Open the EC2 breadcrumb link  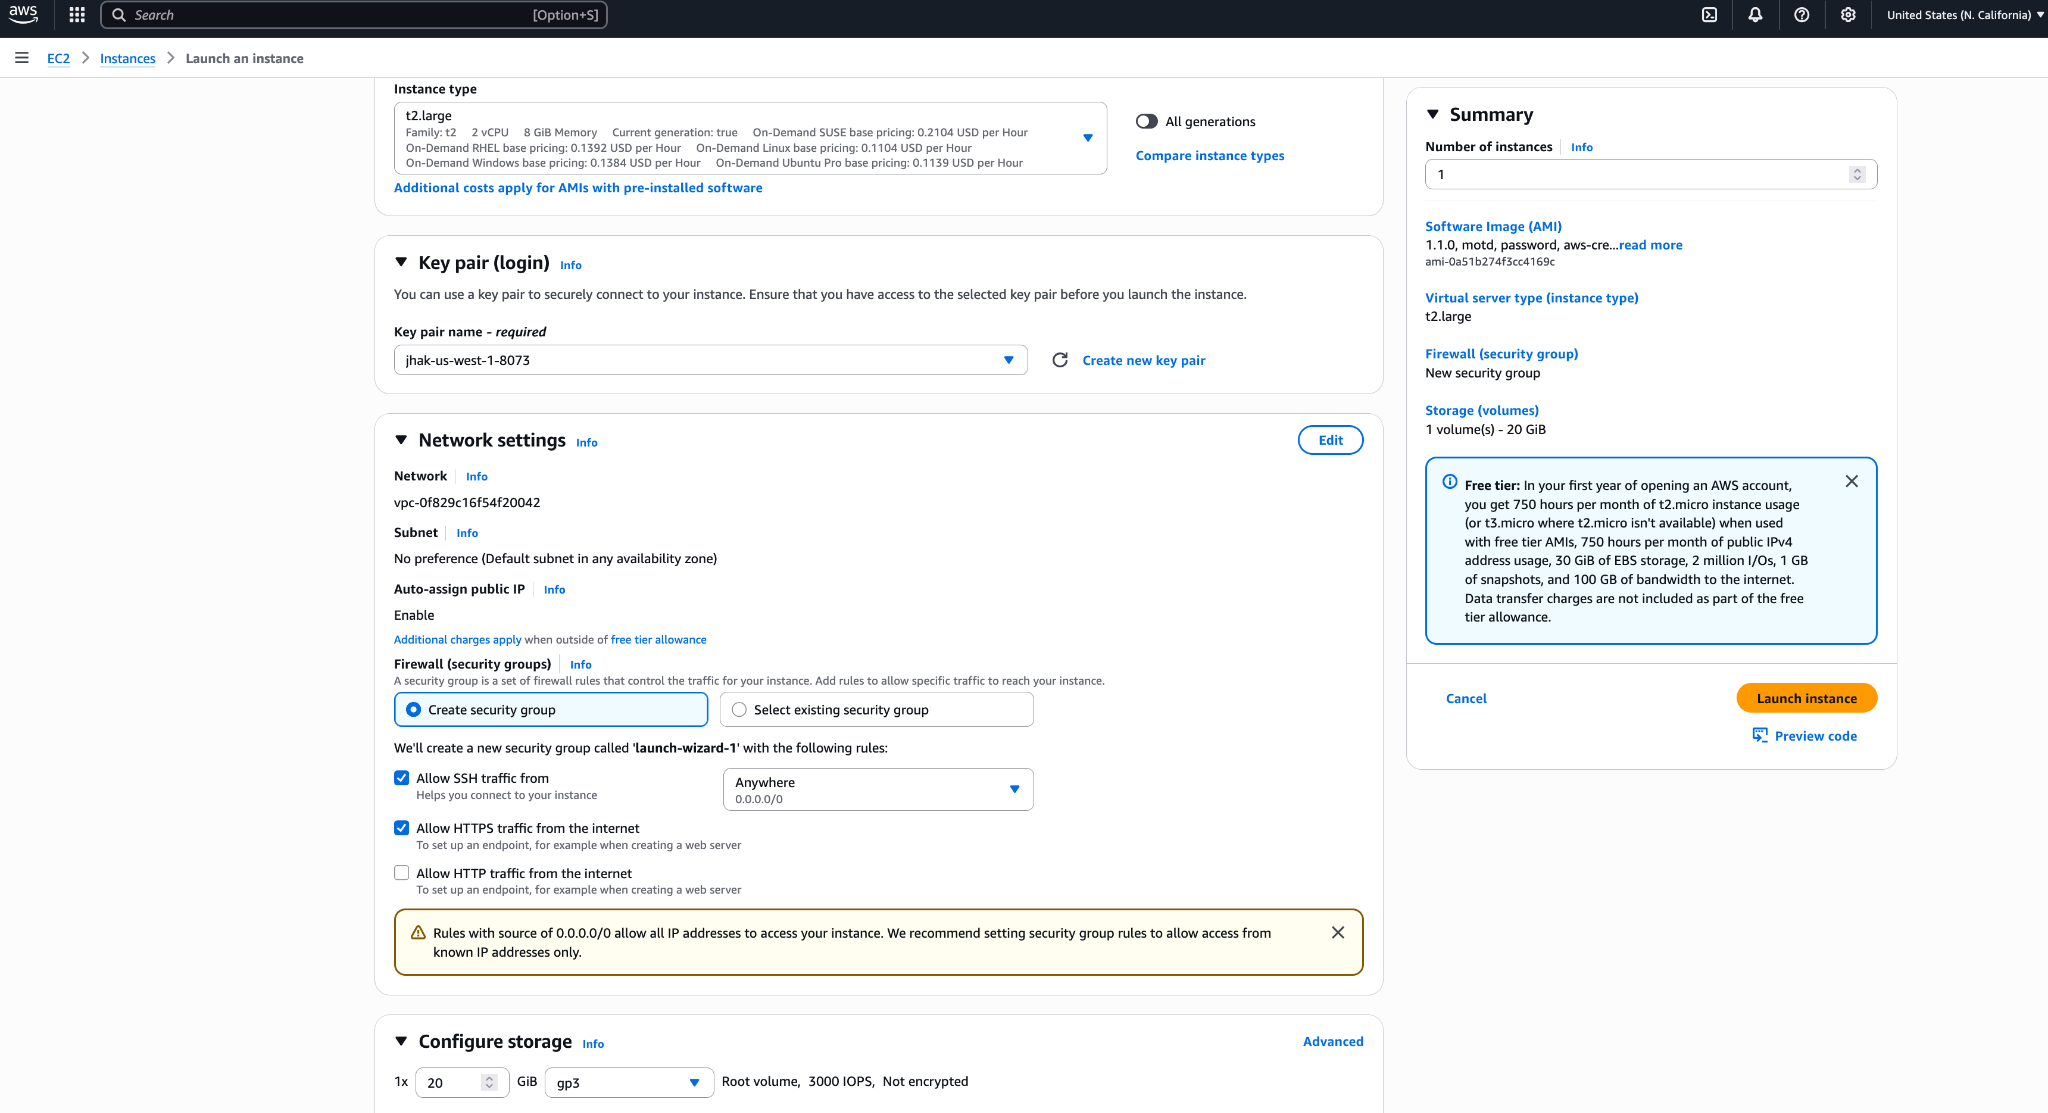point(58,58)
